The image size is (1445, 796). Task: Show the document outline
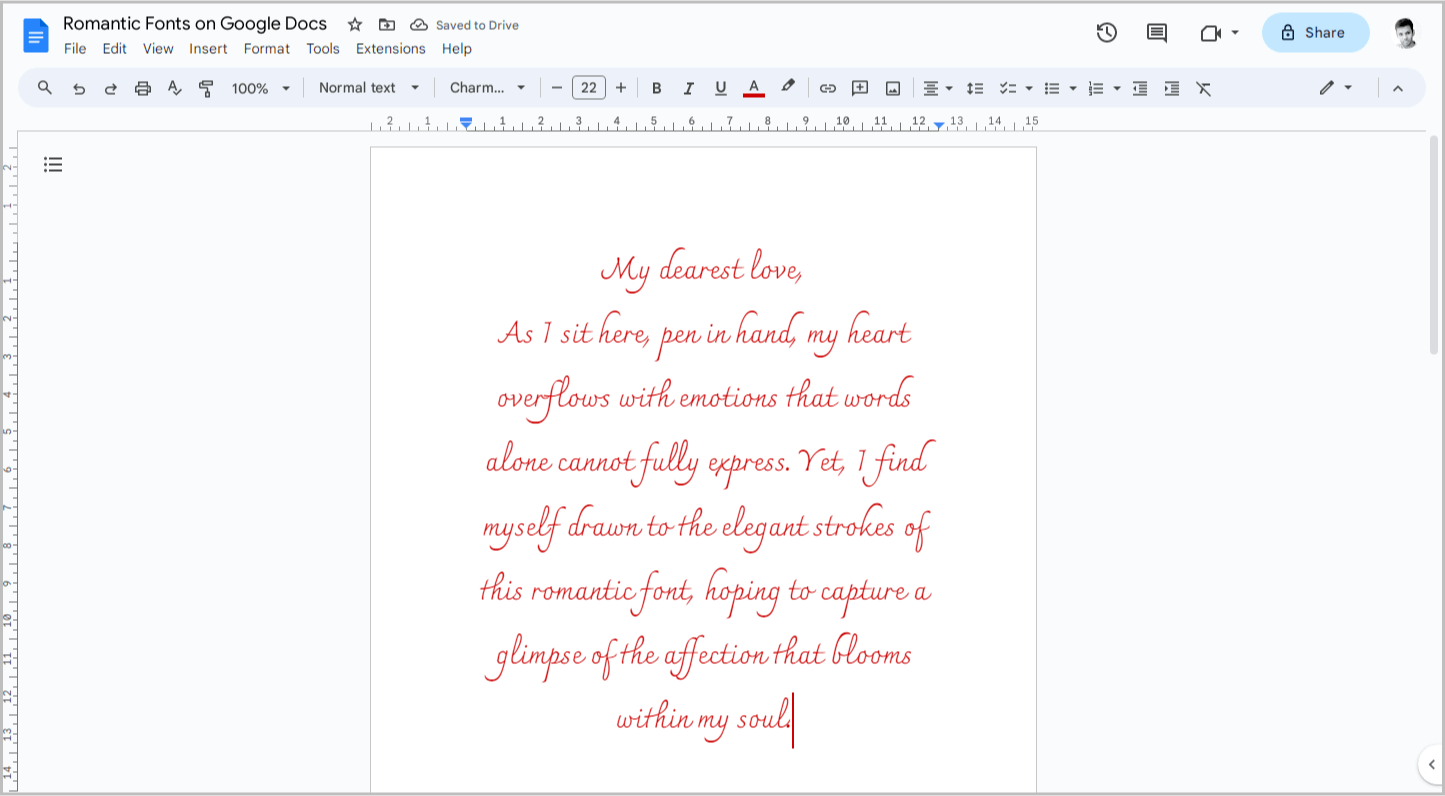(x=53, y=165)
